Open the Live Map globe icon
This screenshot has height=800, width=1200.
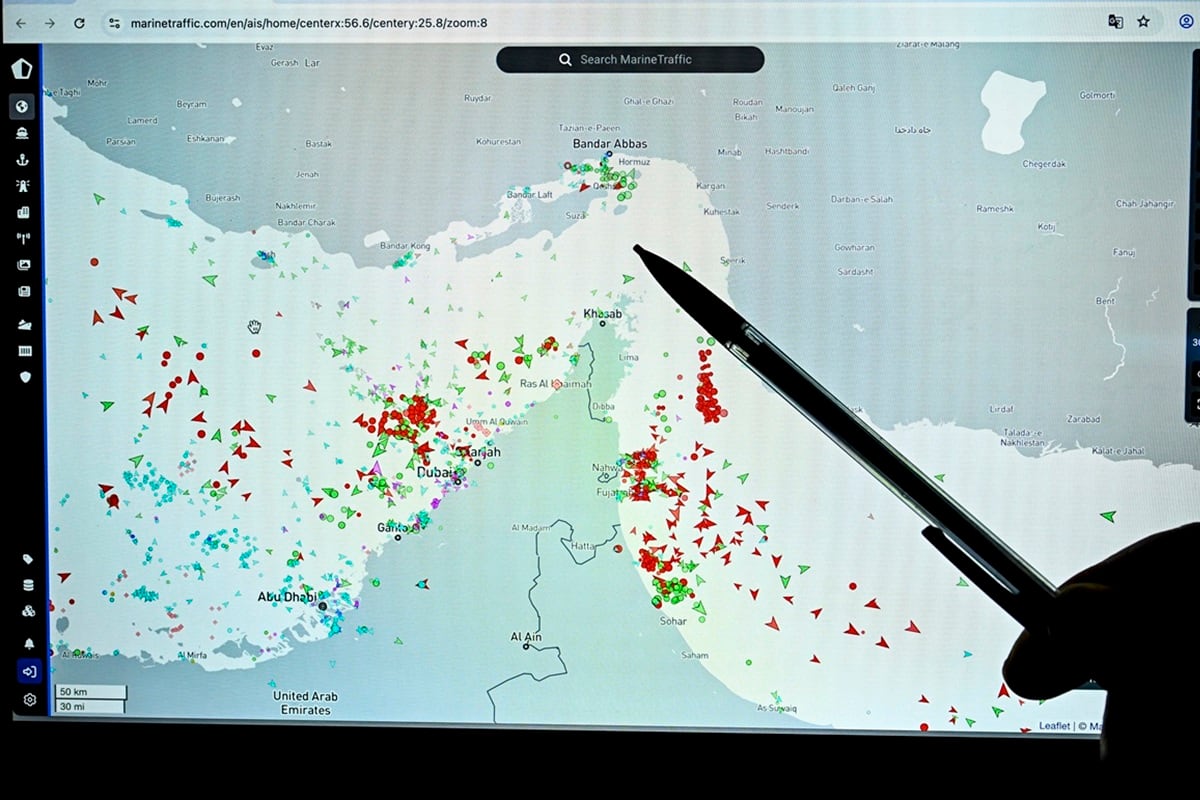(x=24, y=106)
